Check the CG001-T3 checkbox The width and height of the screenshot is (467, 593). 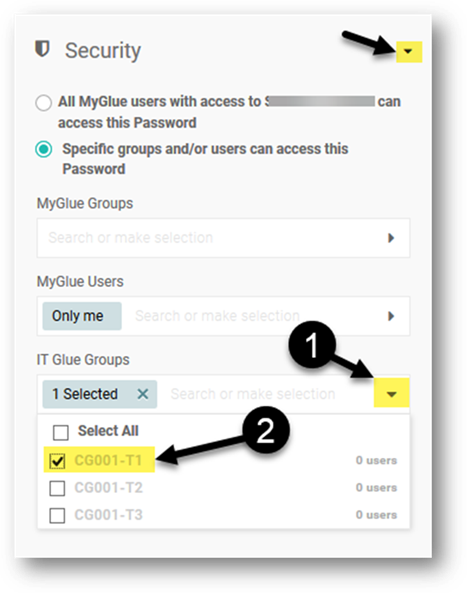[57, 515]
